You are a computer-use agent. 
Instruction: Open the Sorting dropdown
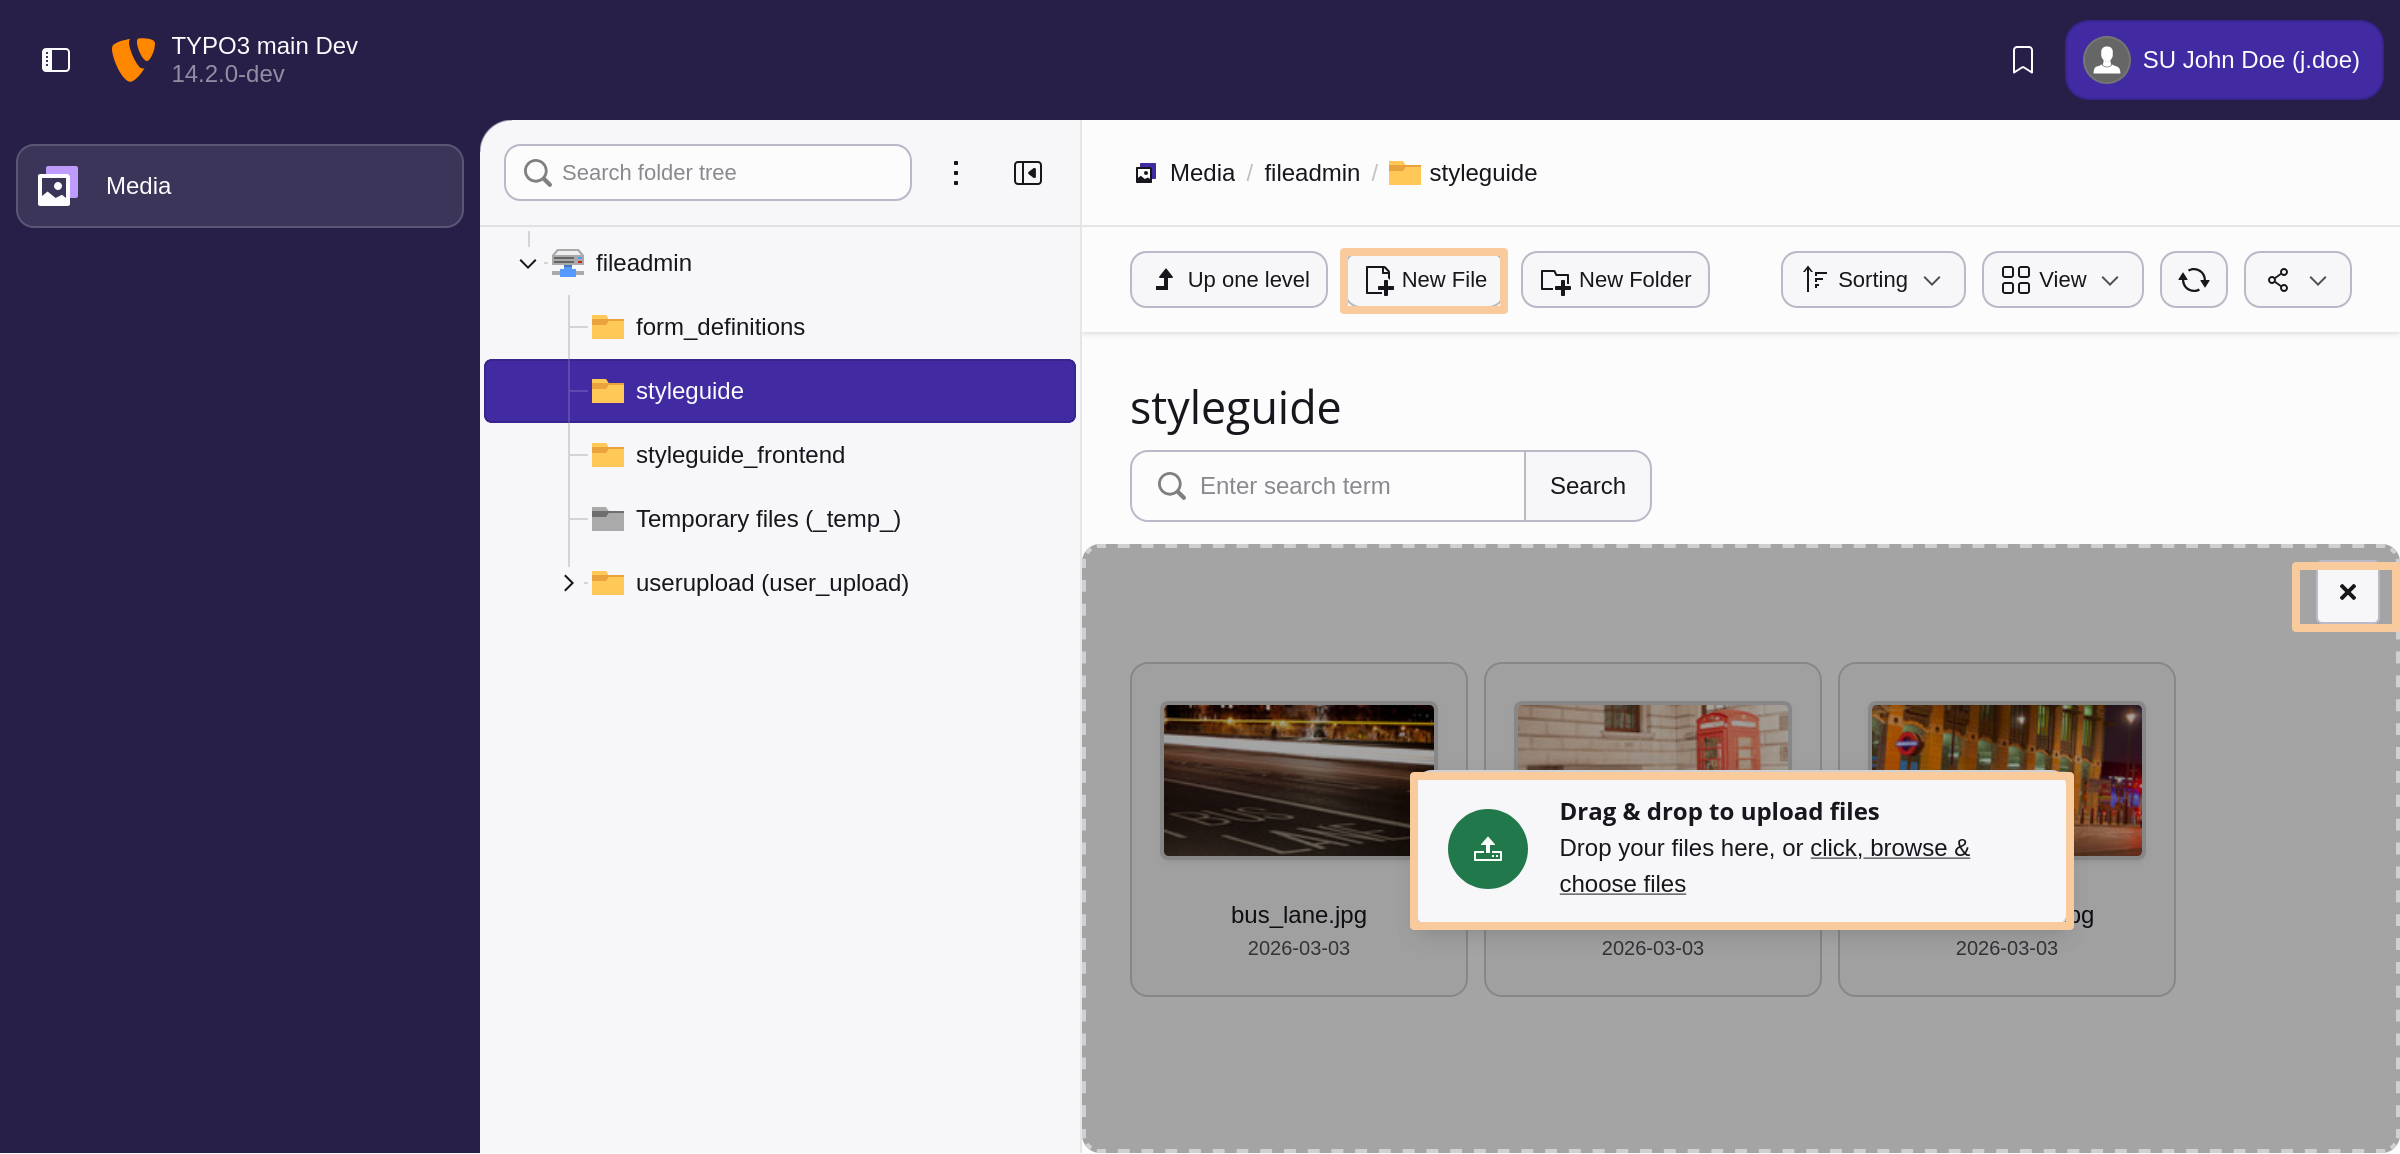pyautogui.click(x=1872, y=280)
